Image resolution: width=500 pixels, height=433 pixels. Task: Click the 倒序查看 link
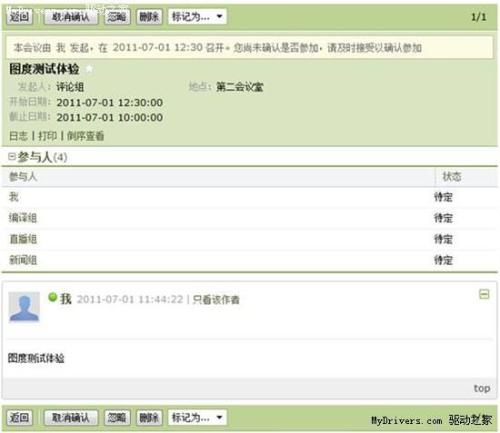(86, 136)
